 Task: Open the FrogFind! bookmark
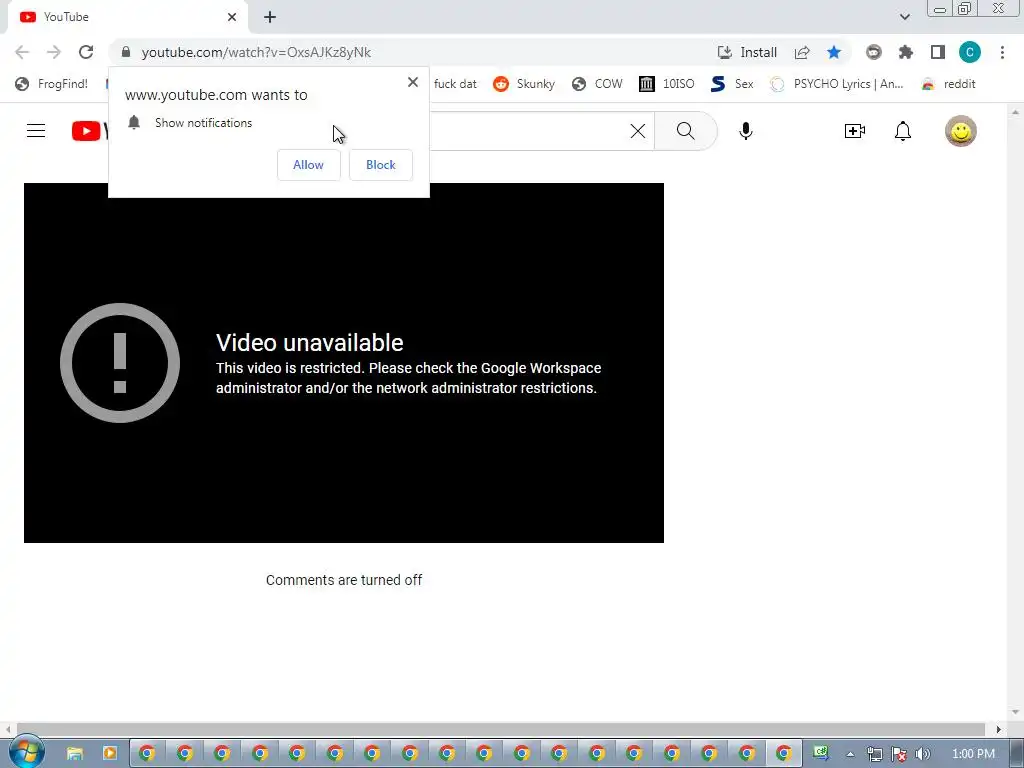click(52, 84)
